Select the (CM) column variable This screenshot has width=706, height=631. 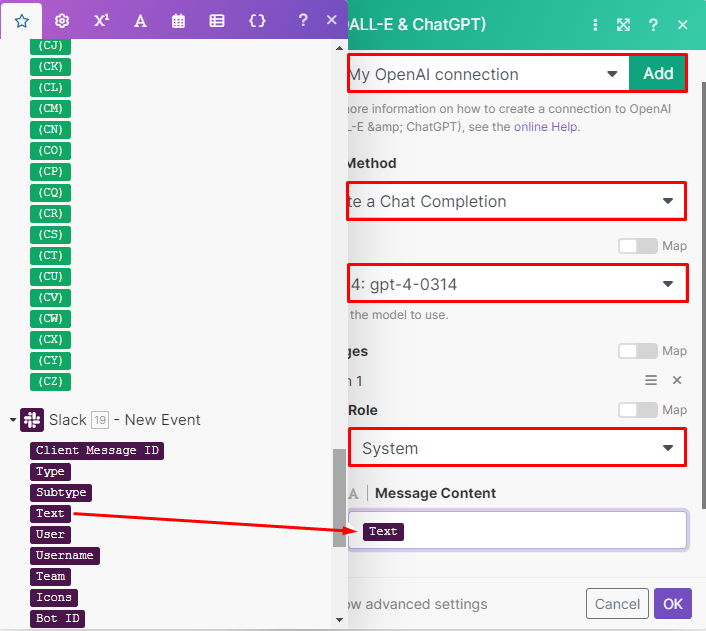(50, 109)
